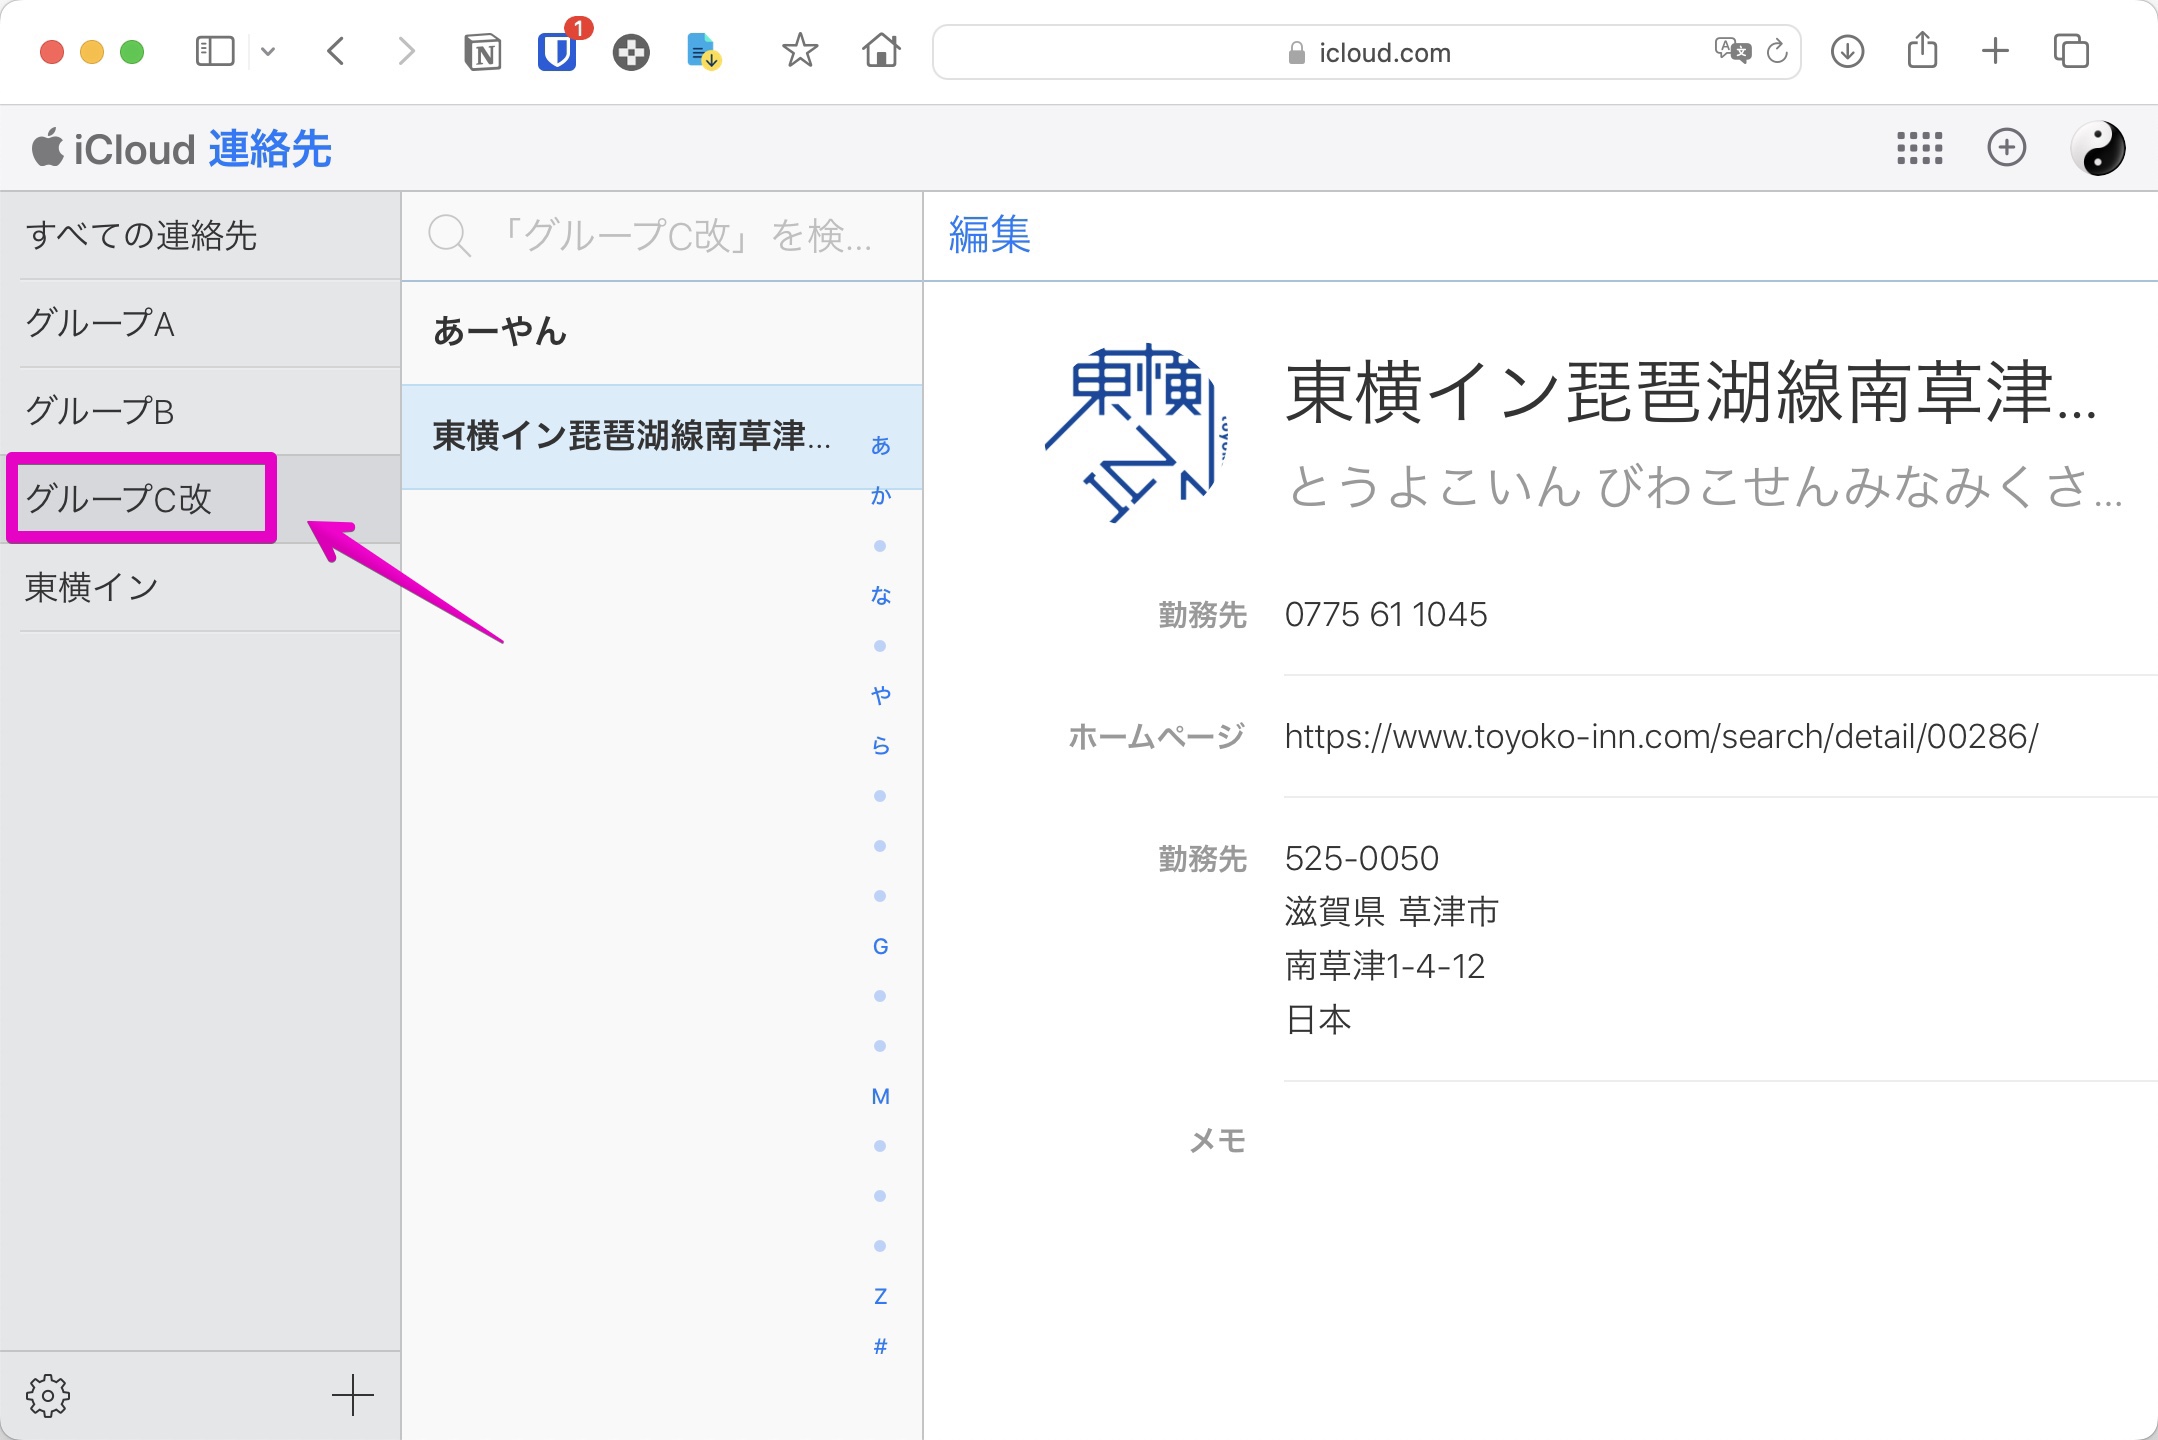Open the iCloud app launcher grid
The image size is (2158, 1440).
1919,148
